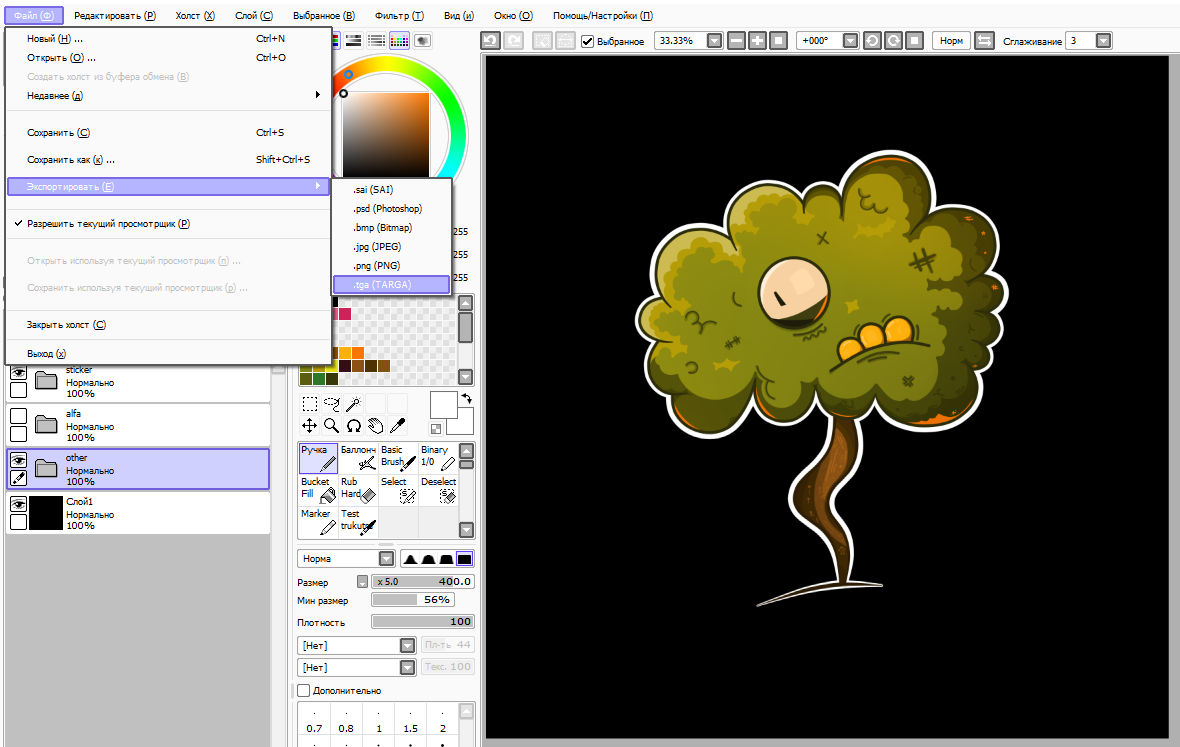Pick the Eyedropper color picker tool
Viewport: 1180px width, 747px height.
point(397,425)
